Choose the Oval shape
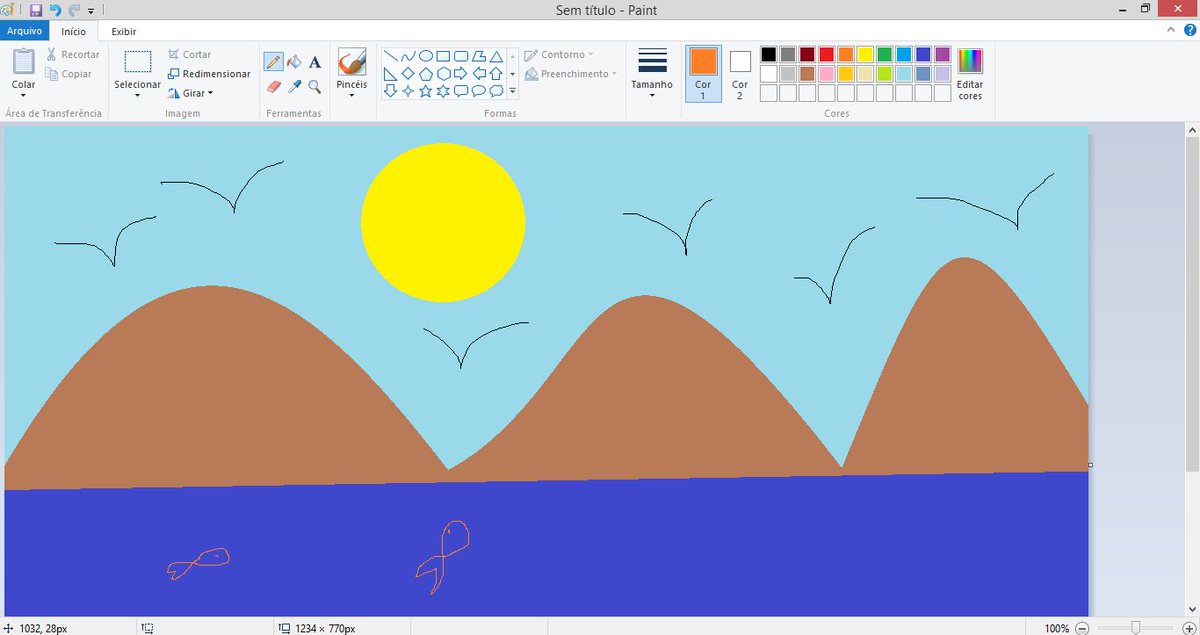Image resolution: width=1200 pixels, height=635 pixels. click(x=426, y=56)
